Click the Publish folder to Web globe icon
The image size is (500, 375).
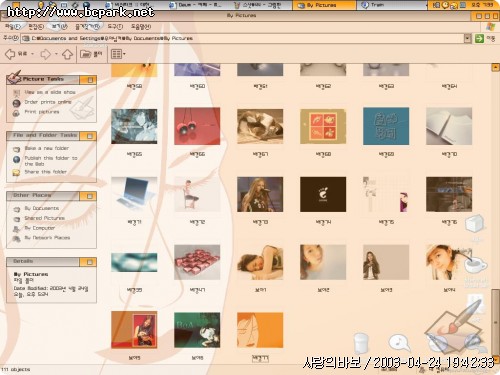click(x=16, y=159)
